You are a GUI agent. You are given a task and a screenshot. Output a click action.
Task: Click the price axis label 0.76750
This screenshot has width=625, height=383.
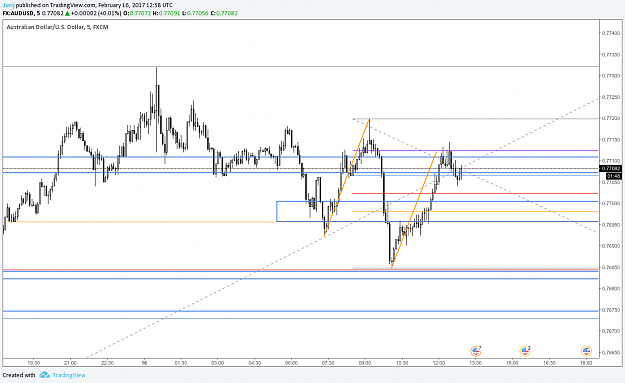point(611,310)
